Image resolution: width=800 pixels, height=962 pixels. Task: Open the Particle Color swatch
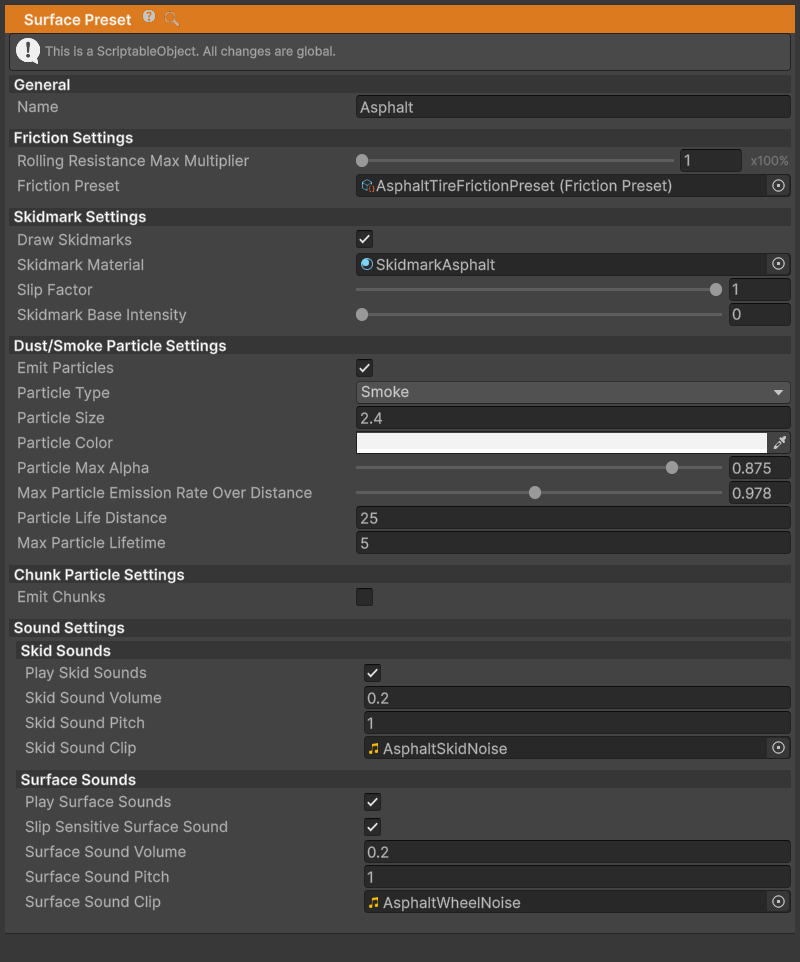click(561, 443)
